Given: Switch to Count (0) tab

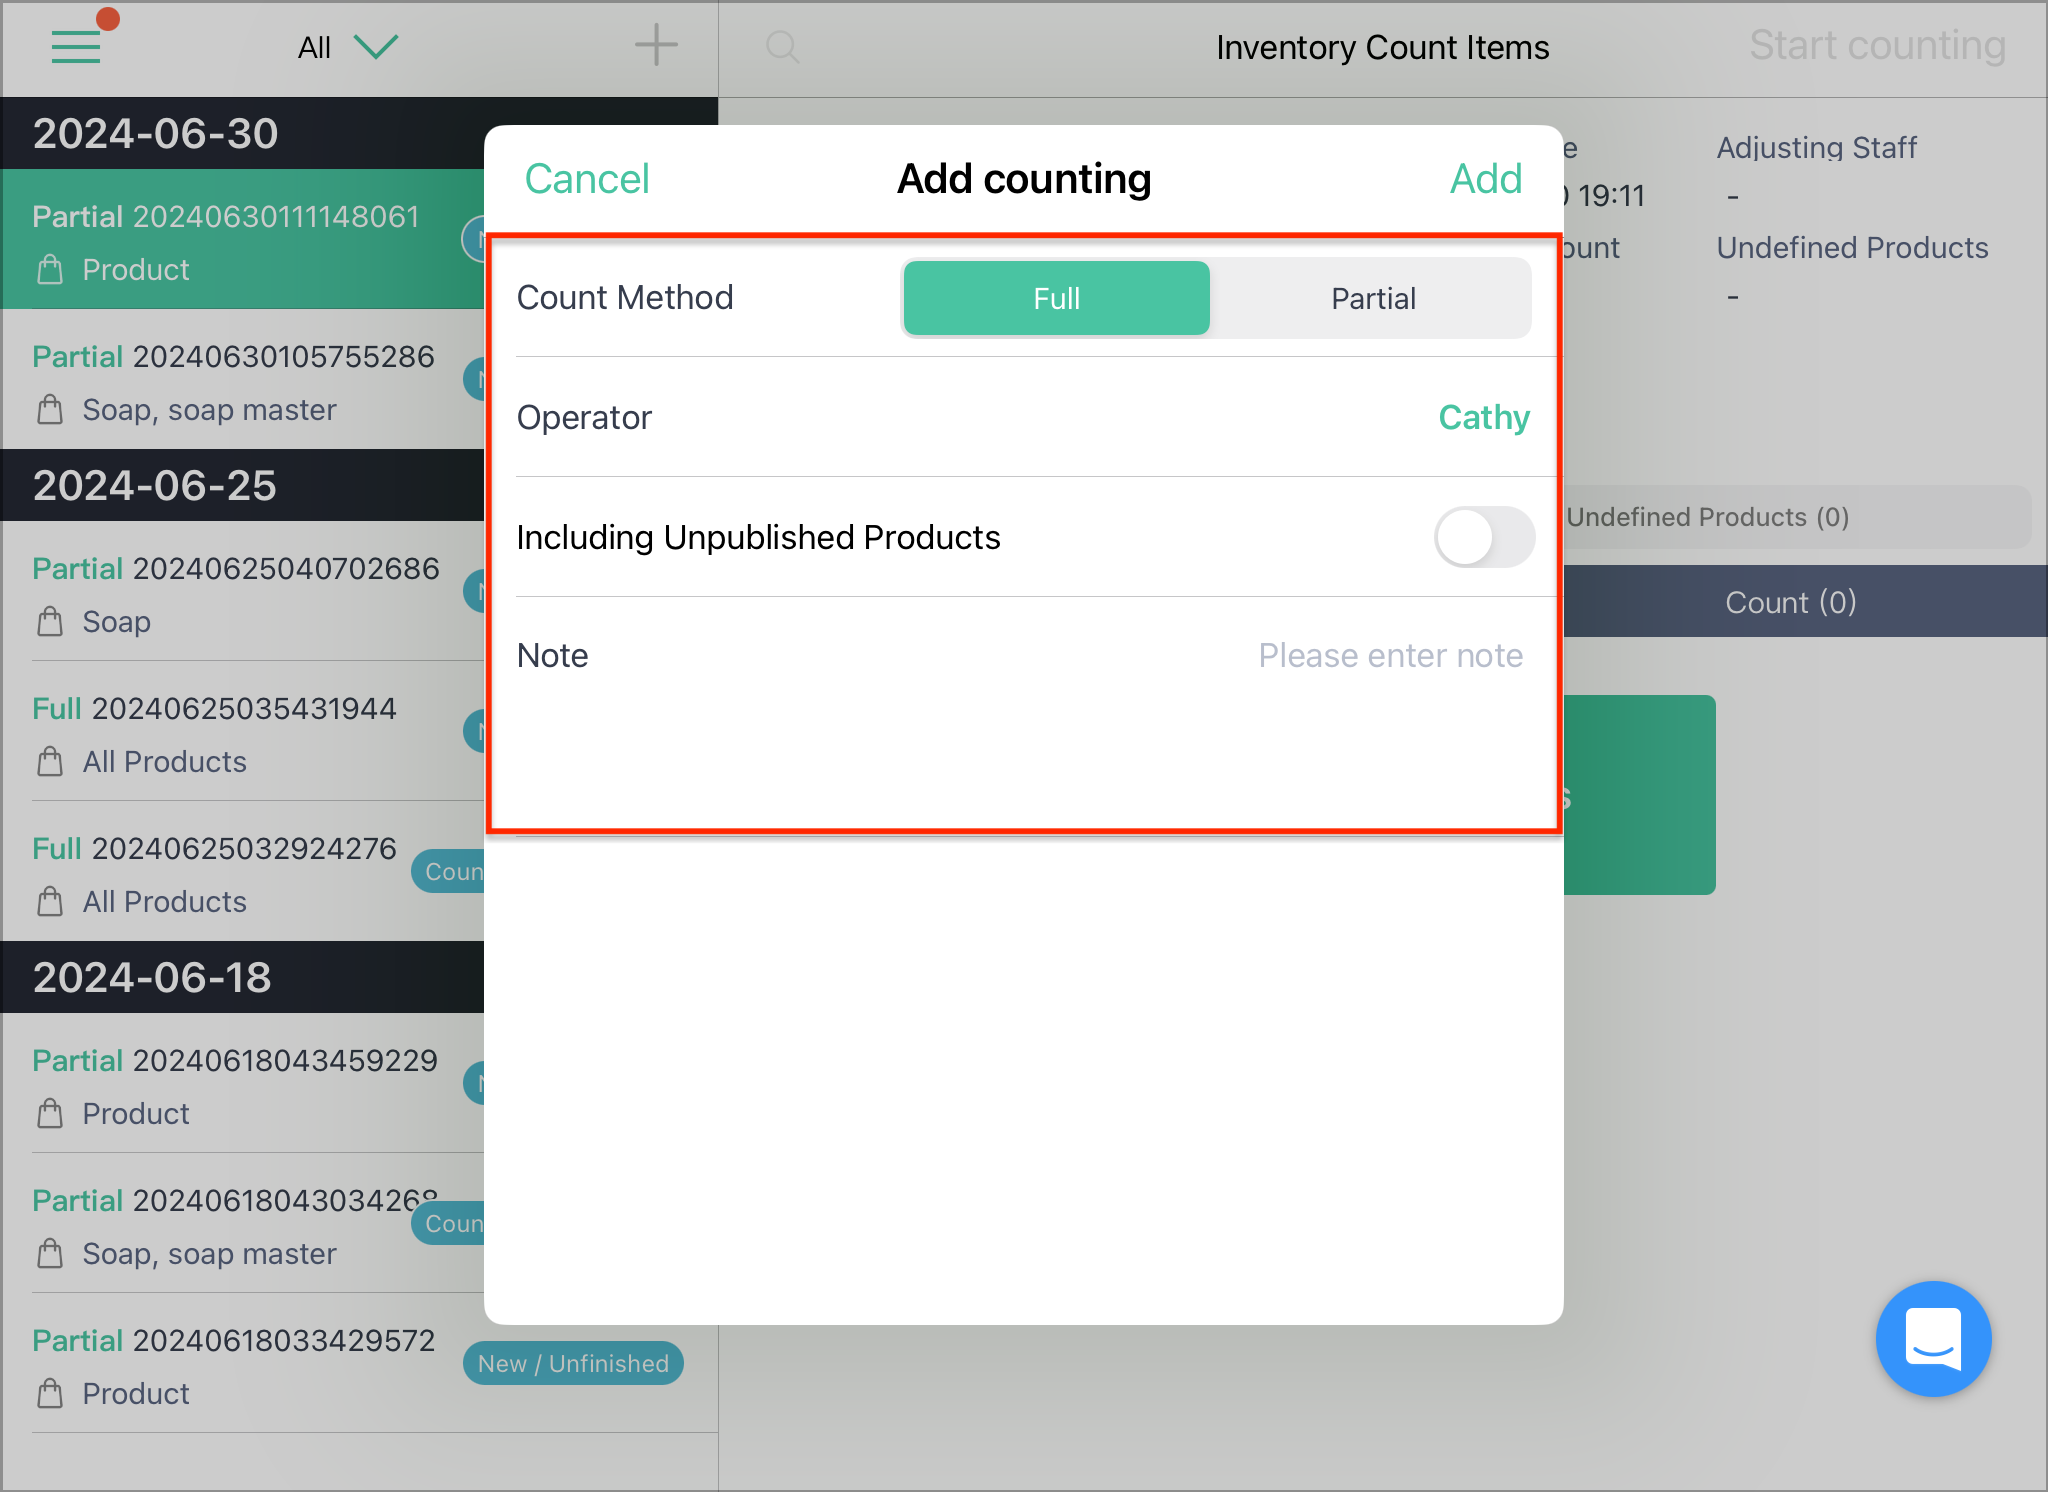Looking at the screenshot, I should (1790, 602).
